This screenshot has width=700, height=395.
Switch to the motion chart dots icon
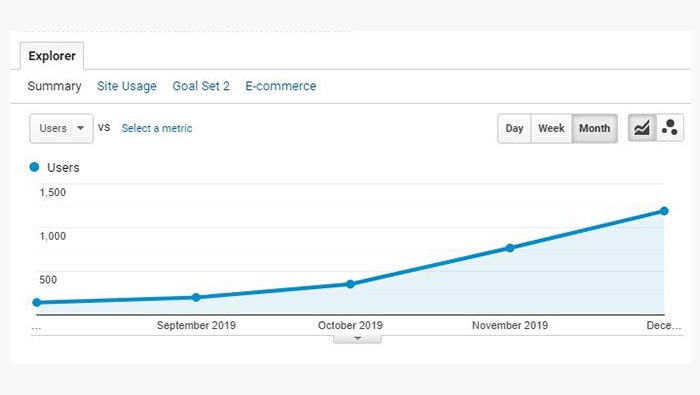pyautogui.click(x=670, y=128)
